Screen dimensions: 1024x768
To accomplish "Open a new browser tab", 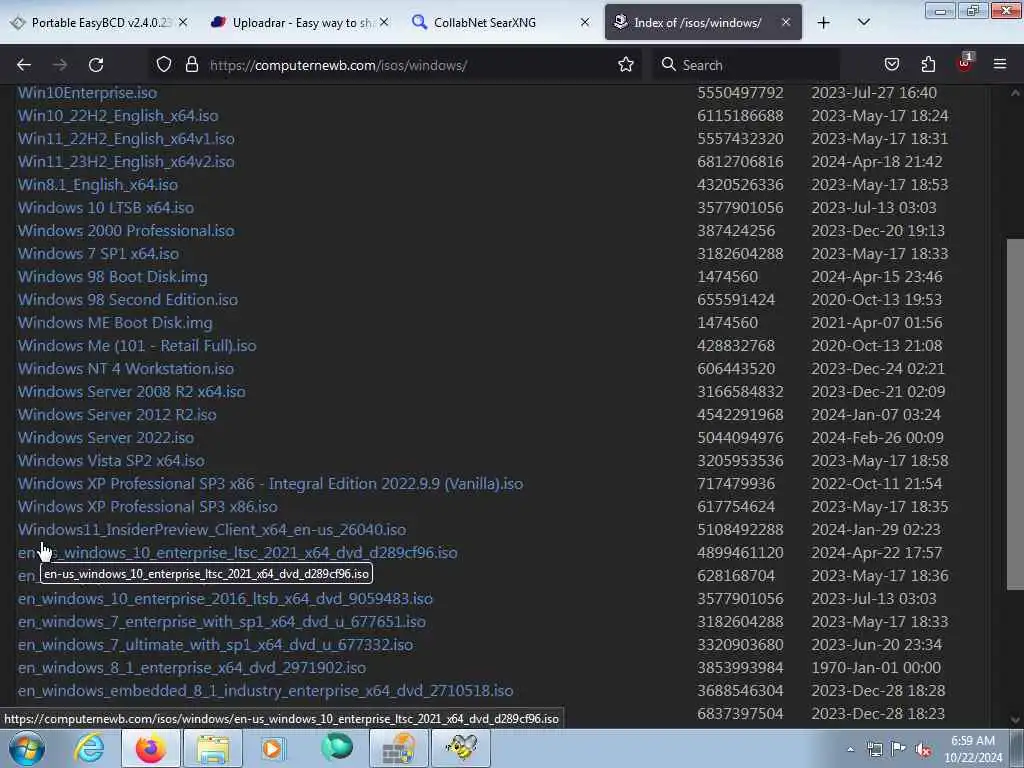I will [824, 23].
